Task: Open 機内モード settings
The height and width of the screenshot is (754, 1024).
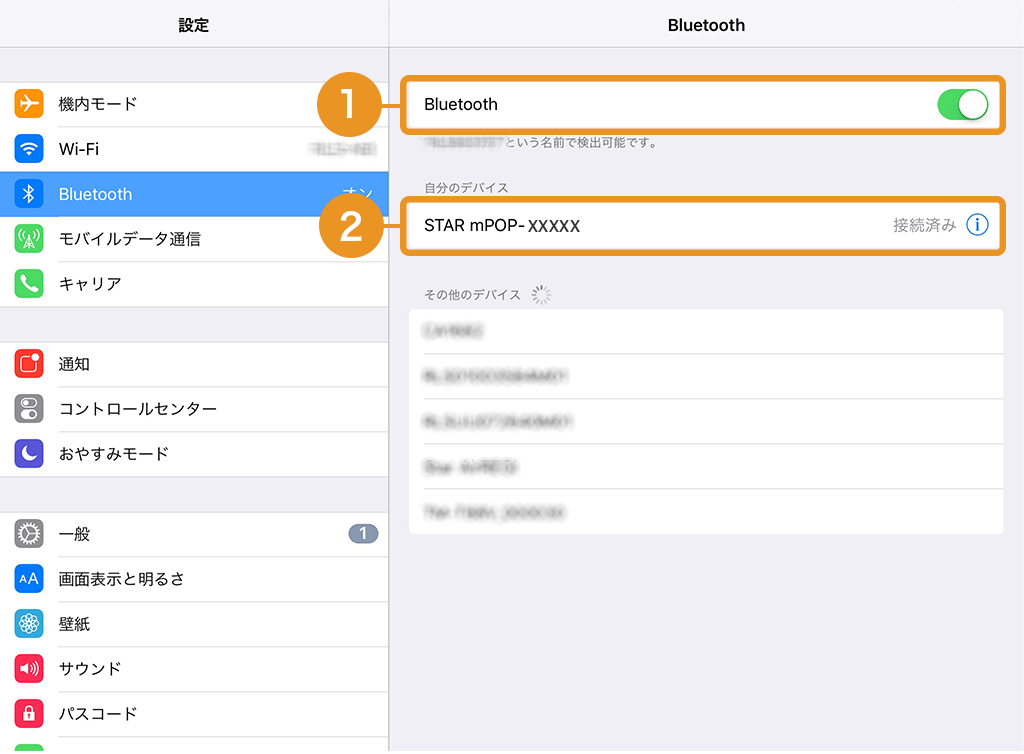Action: [194, 104]
